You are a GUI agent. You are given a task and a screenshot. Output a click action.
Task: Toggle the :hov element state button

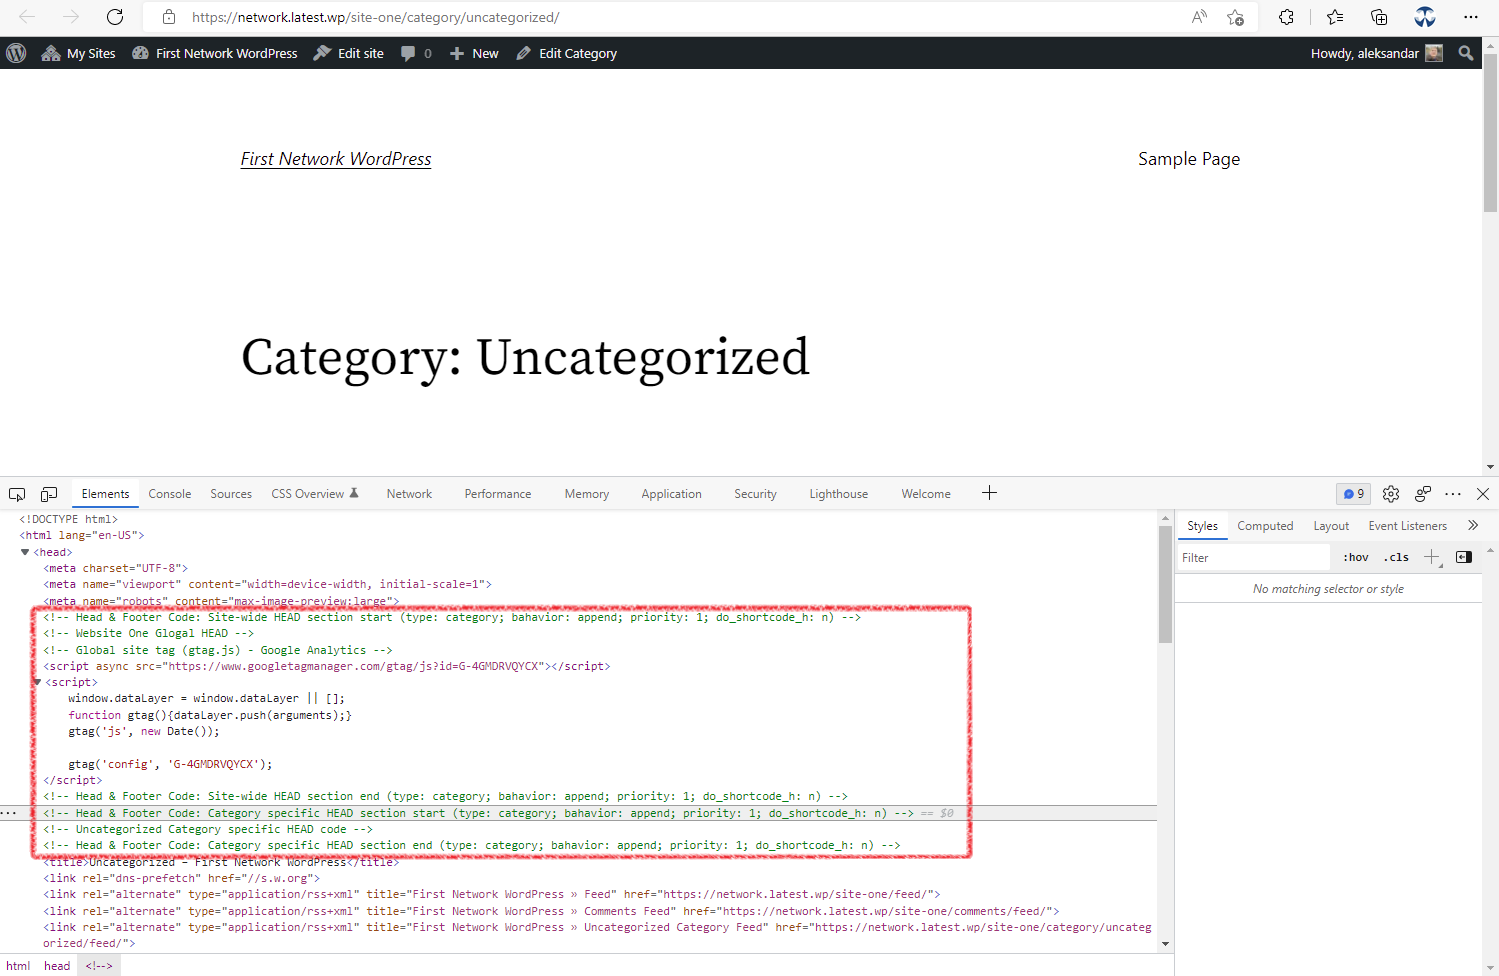[x=1356, y=558]
